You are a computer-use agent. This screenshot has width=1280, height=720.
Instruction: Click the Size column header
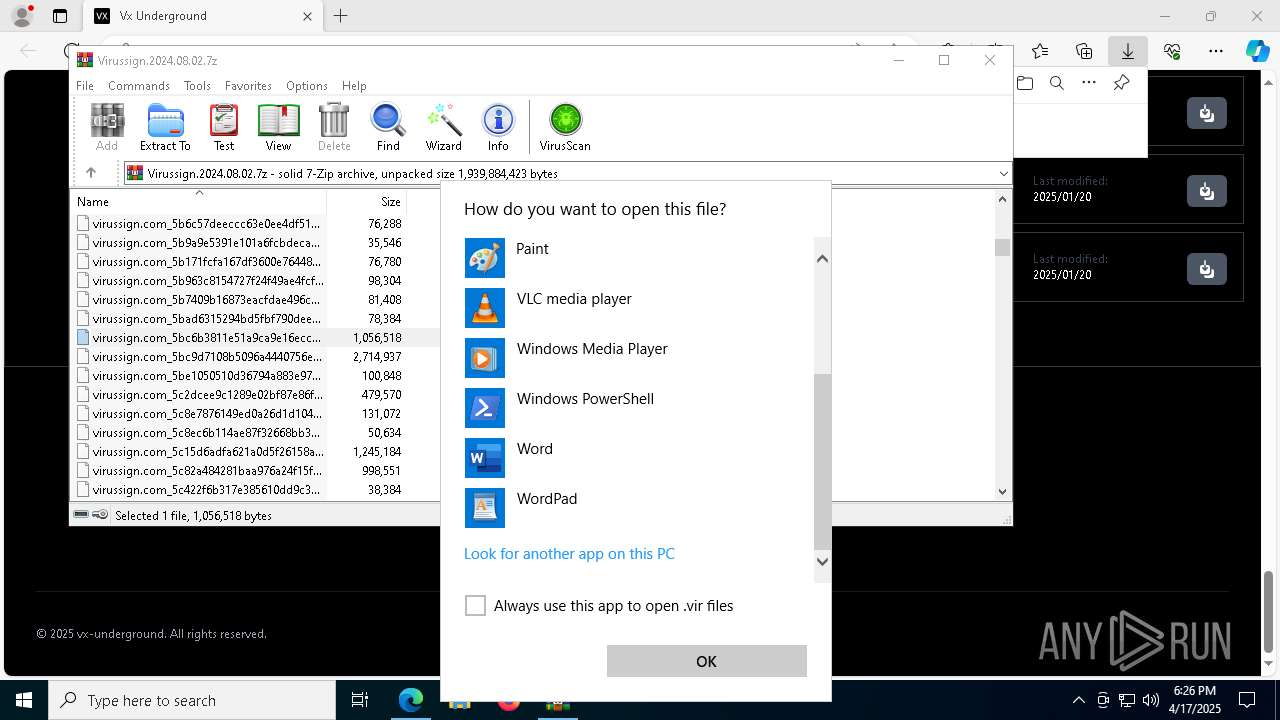(x=366, y=201)
